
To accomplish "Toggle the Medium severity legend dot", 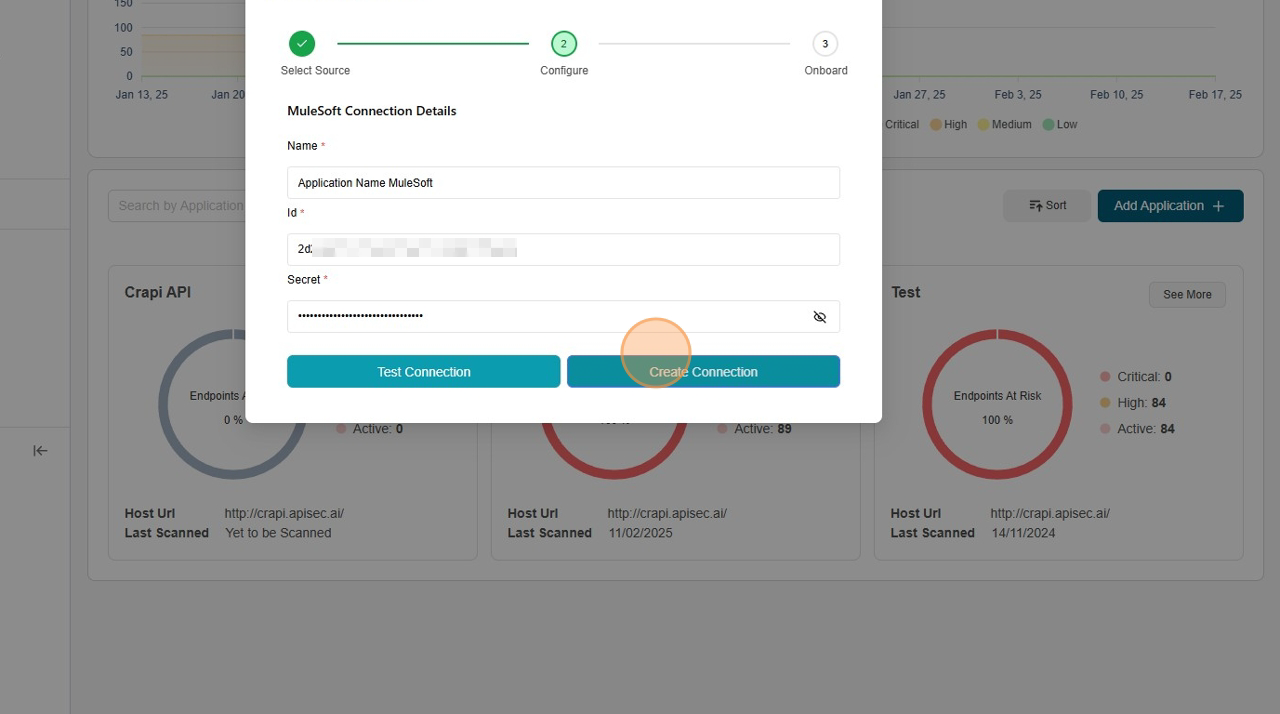I will [983, 125].
